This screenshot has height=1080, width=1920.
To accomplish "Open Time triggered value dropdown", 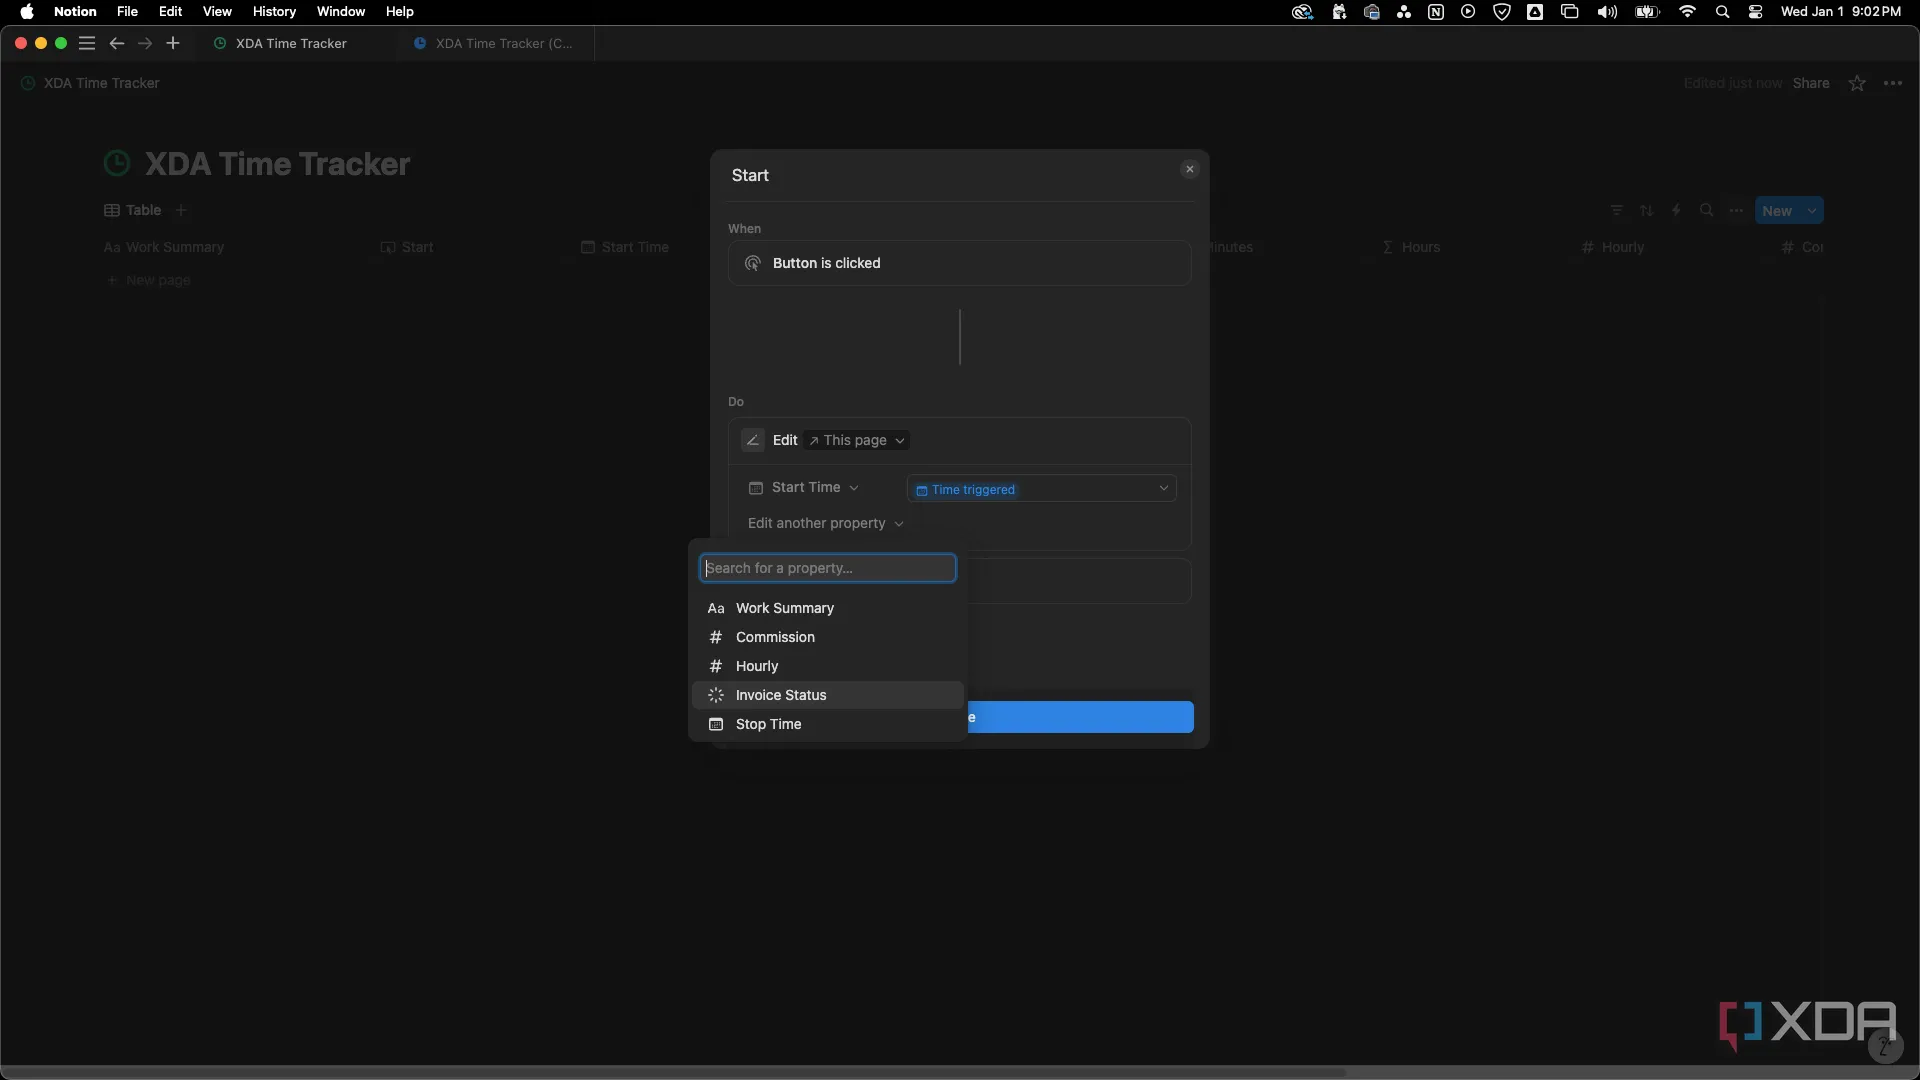I will (1041, 488).
